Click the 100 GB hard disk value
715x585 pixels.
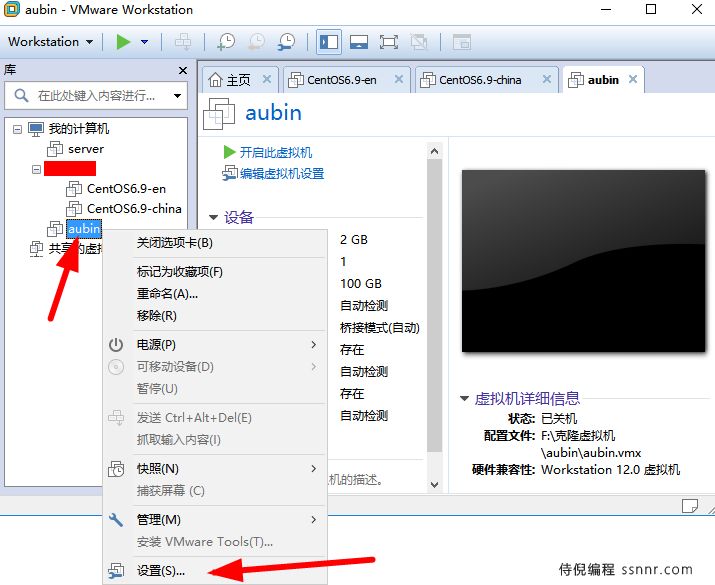coord(361,284)
